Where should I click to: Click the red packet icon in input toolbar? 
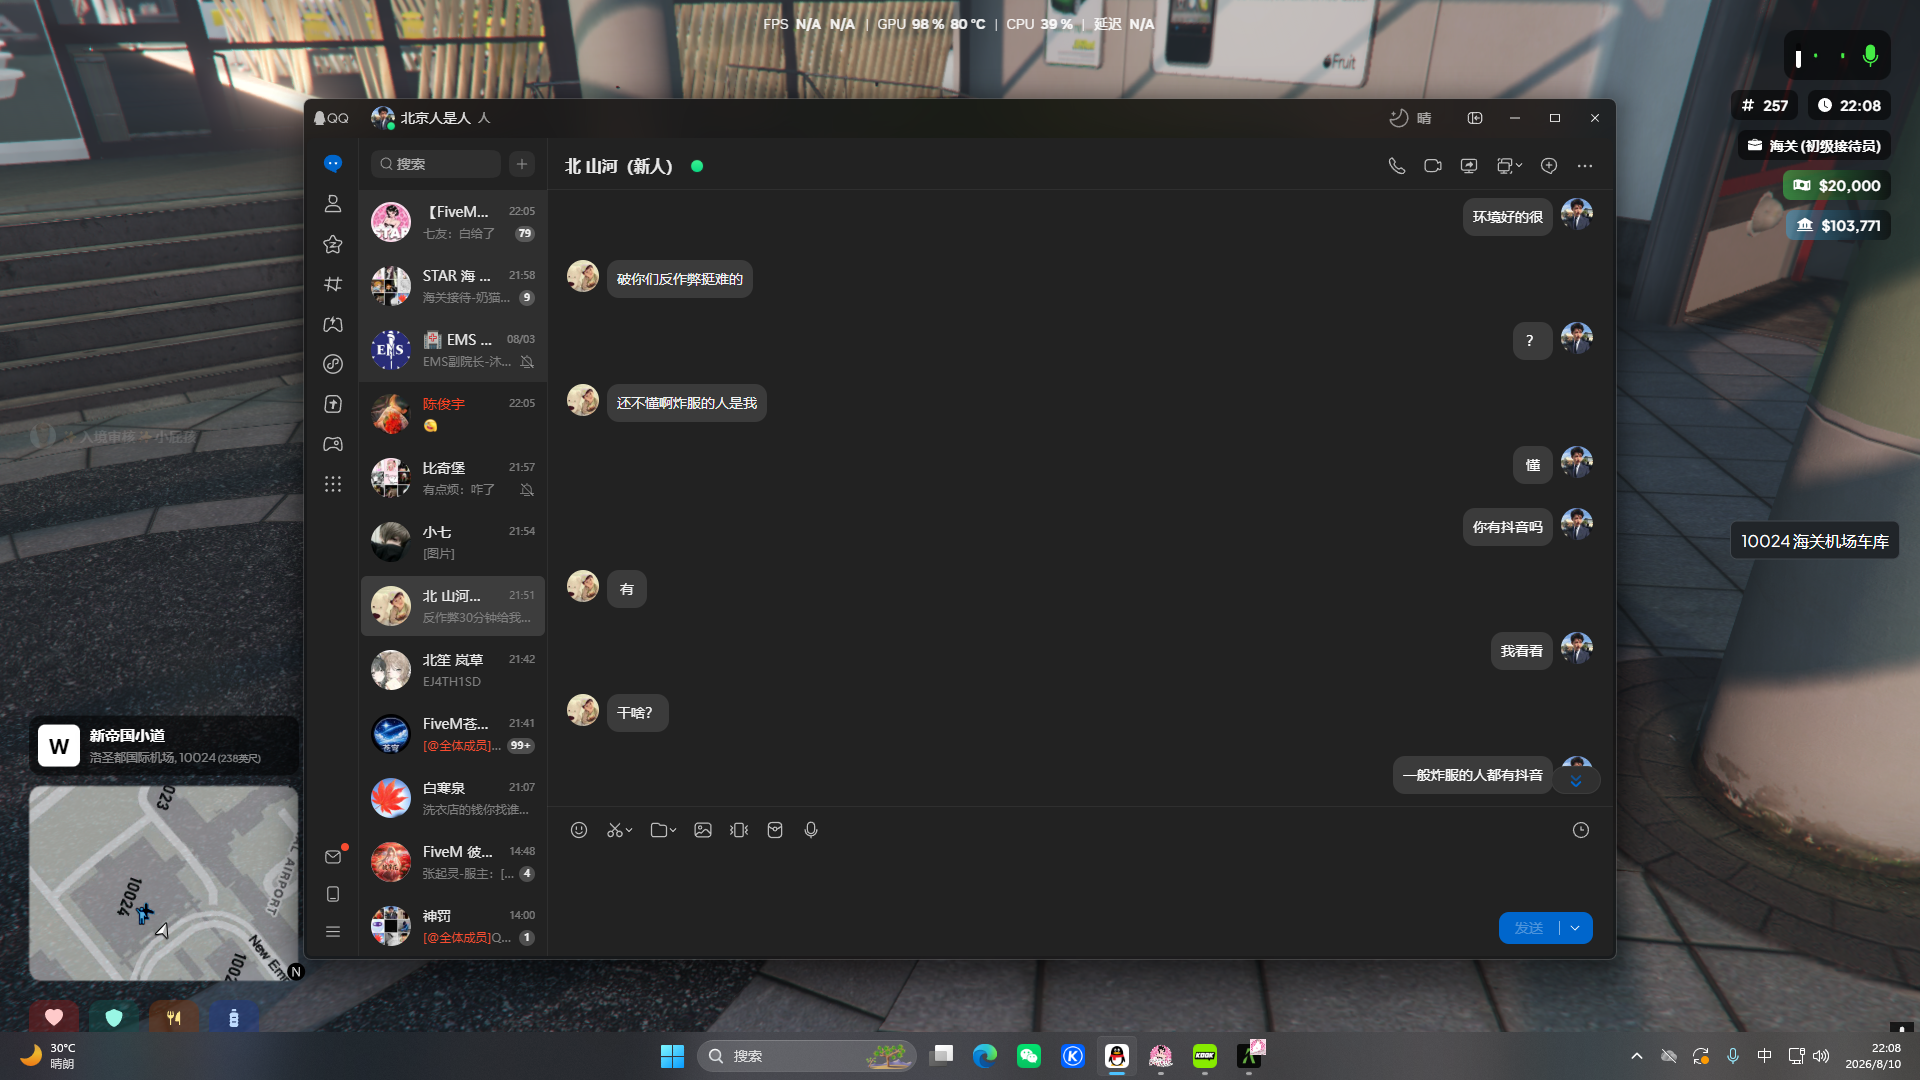pyautogui.click(x=775, y=830)
